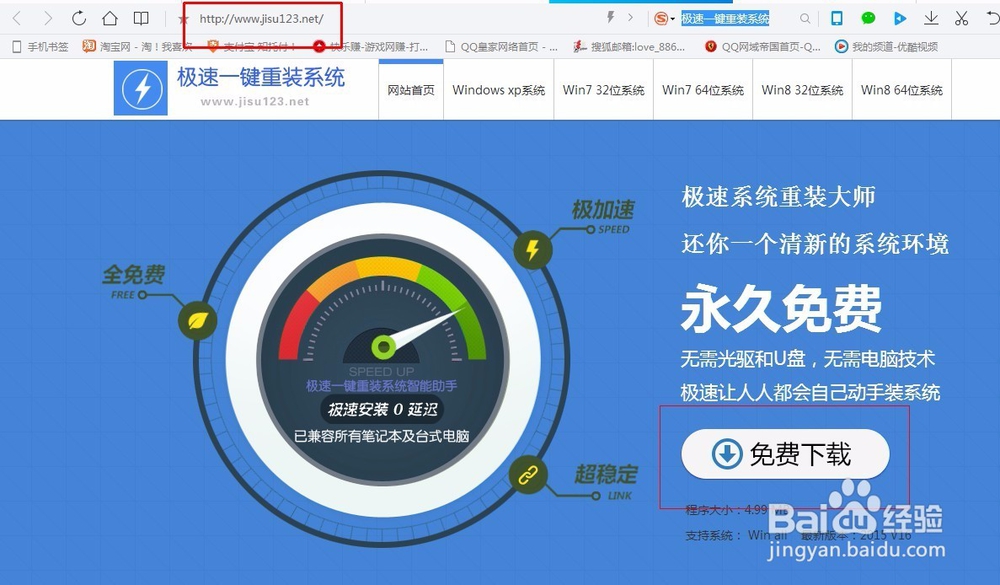The height and width of the screenshot is (585, 1000).
Task: Open the Sogou search engine dropdown
Action: tap(664, 19)
